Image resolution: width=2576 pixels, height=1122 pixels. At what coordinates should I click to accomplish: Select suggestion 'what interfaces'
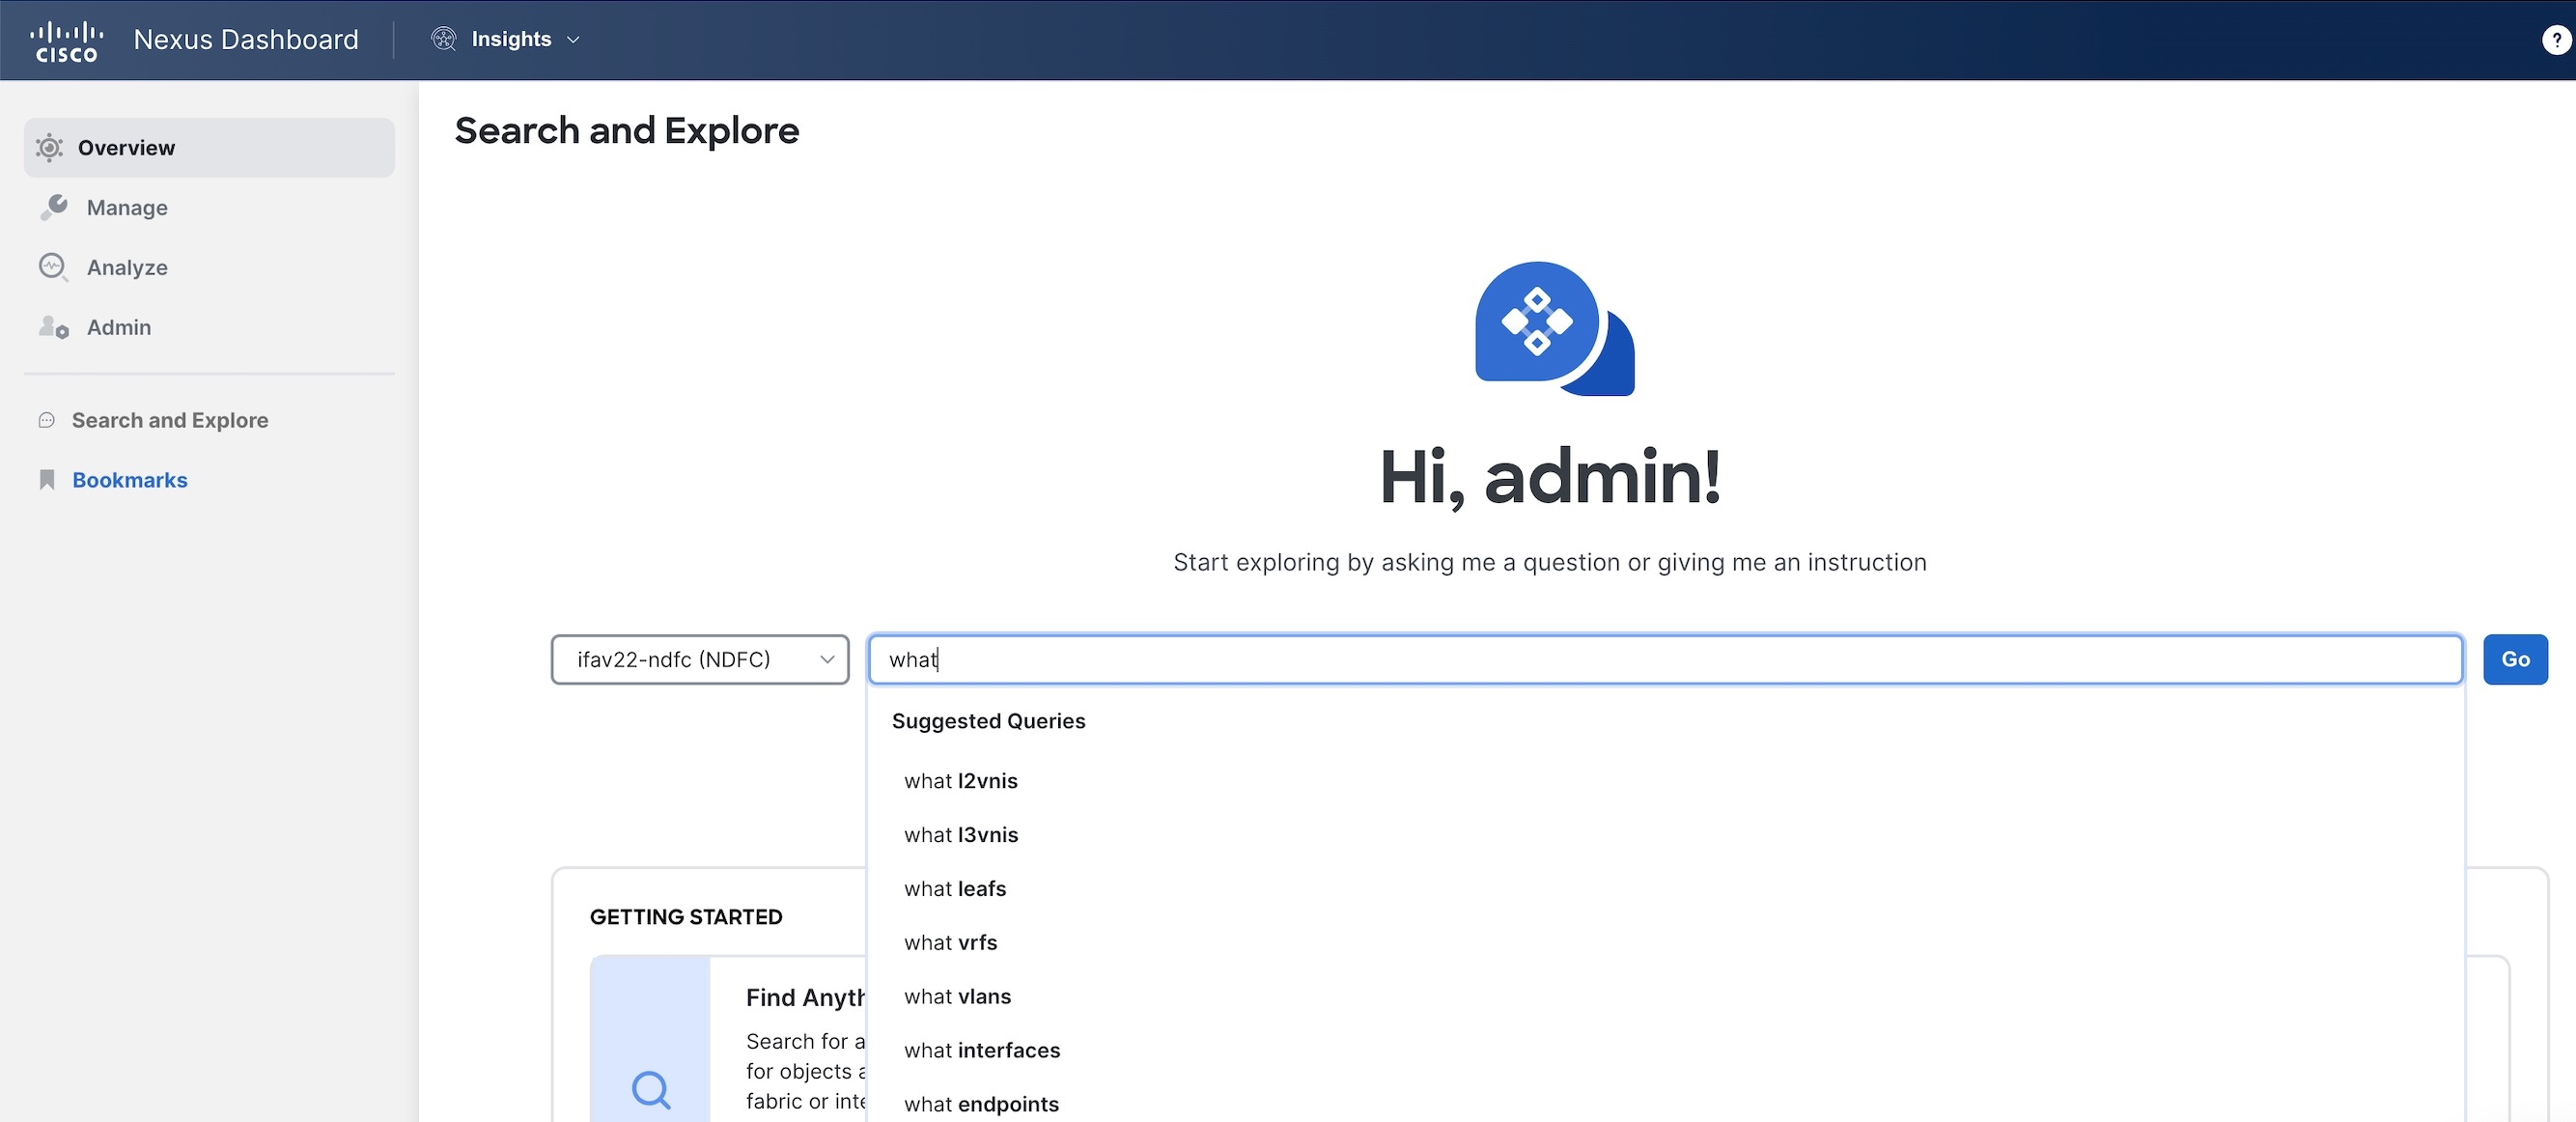tap(982, 1051)
